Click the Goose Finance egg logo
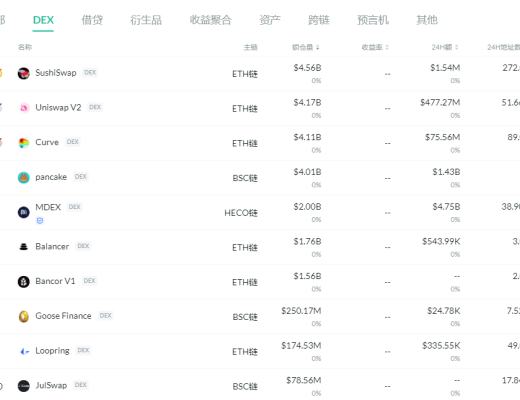Screen dimensions: 520x400 [24, 316]
